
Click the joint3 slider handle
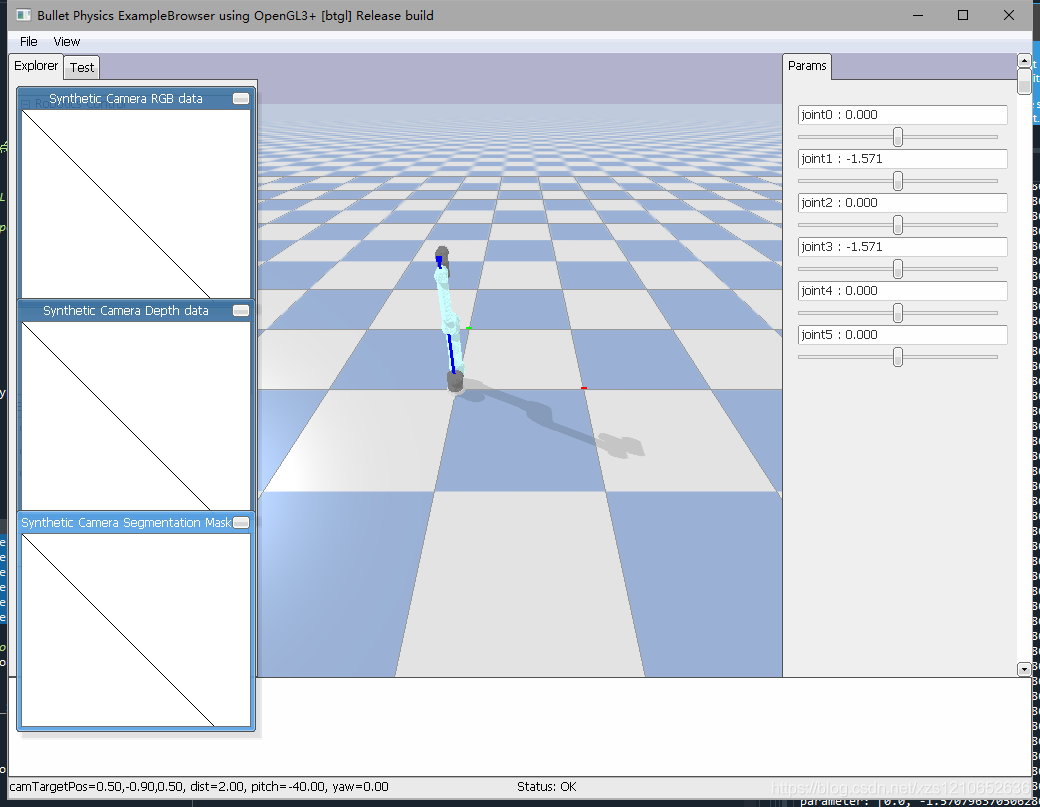click(899, 268)
